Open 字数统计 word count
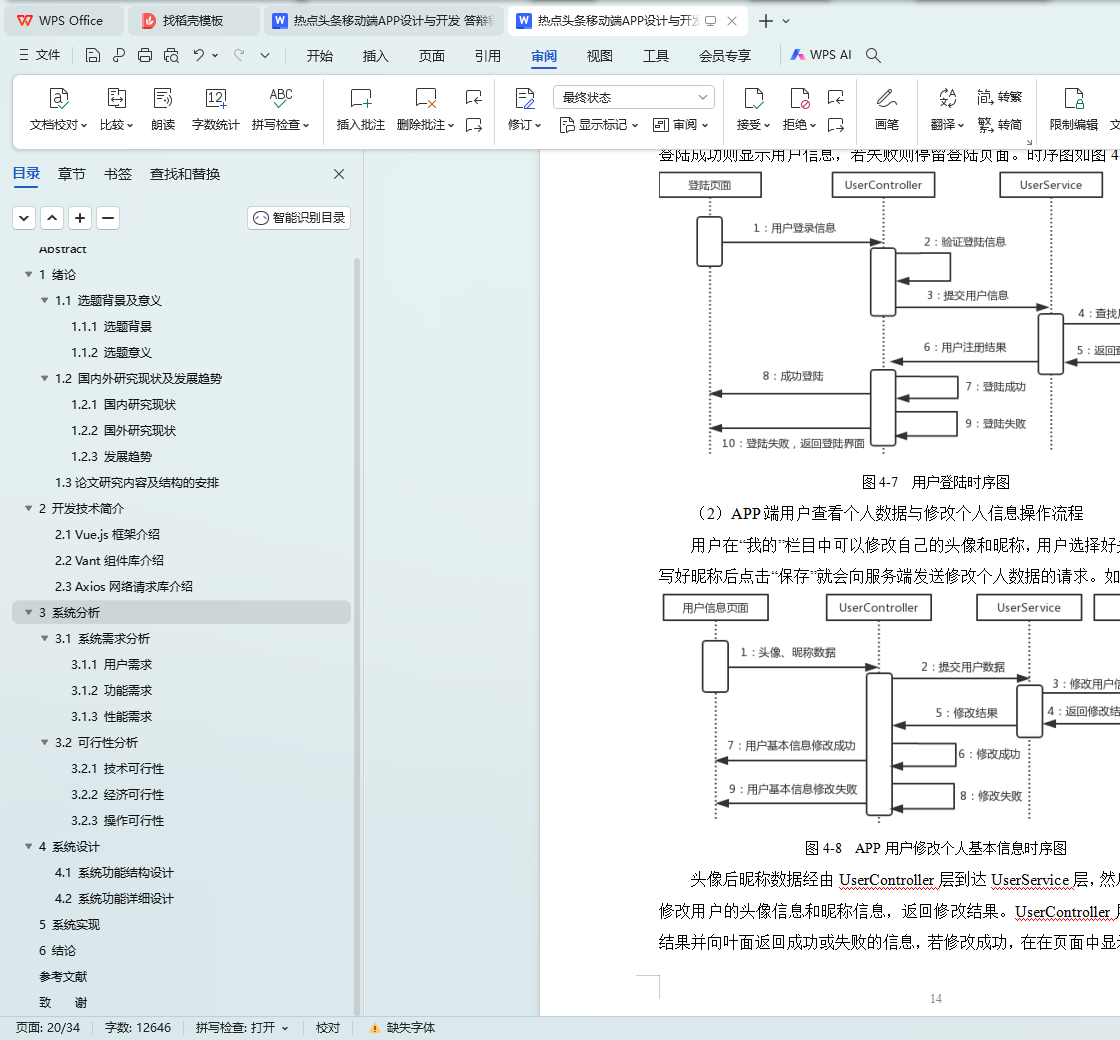This screenshot has width=1120, height=1040. pyautogui.click(x=215, y=109)
